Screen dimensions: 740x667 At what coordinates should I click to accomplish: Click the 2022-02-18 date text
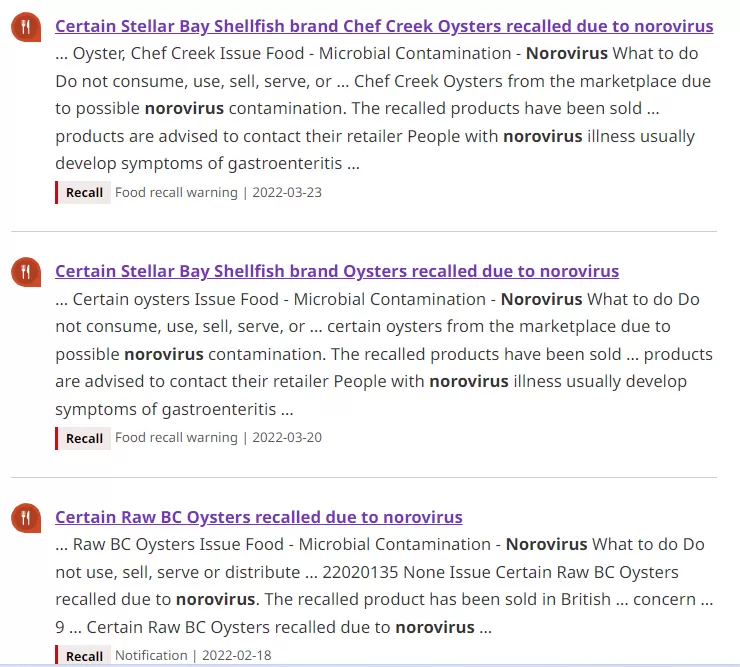236,655
